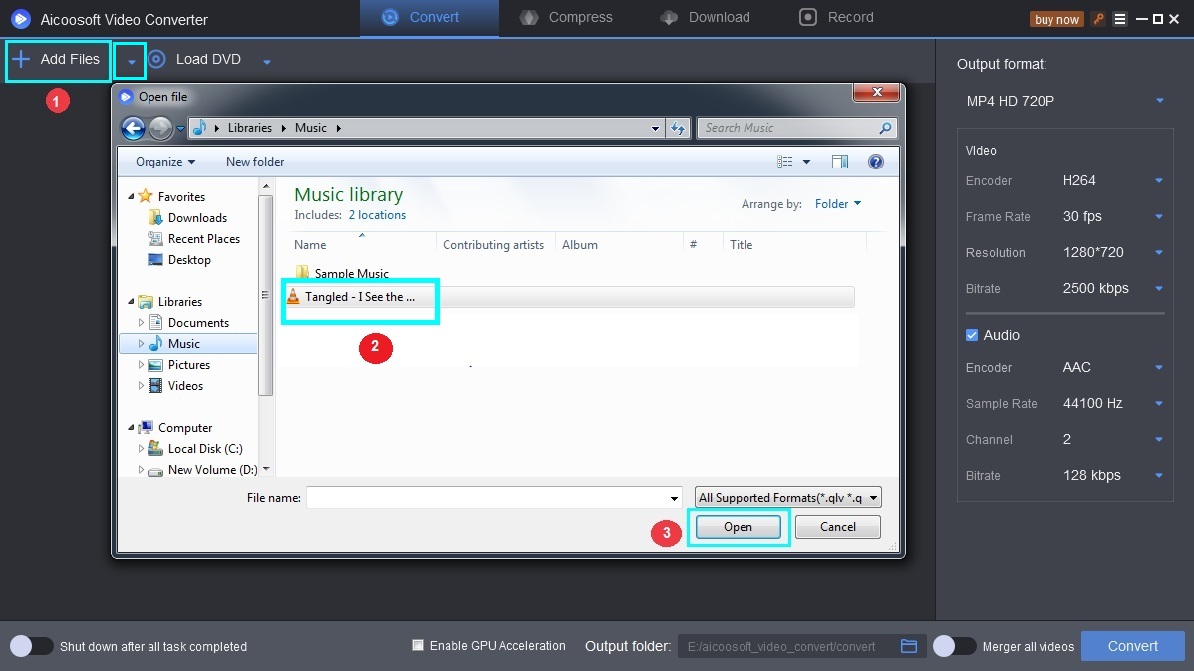Open the File name history dropdown arrow
This screenshot has height=671, width=1194.
coord(674,498)
